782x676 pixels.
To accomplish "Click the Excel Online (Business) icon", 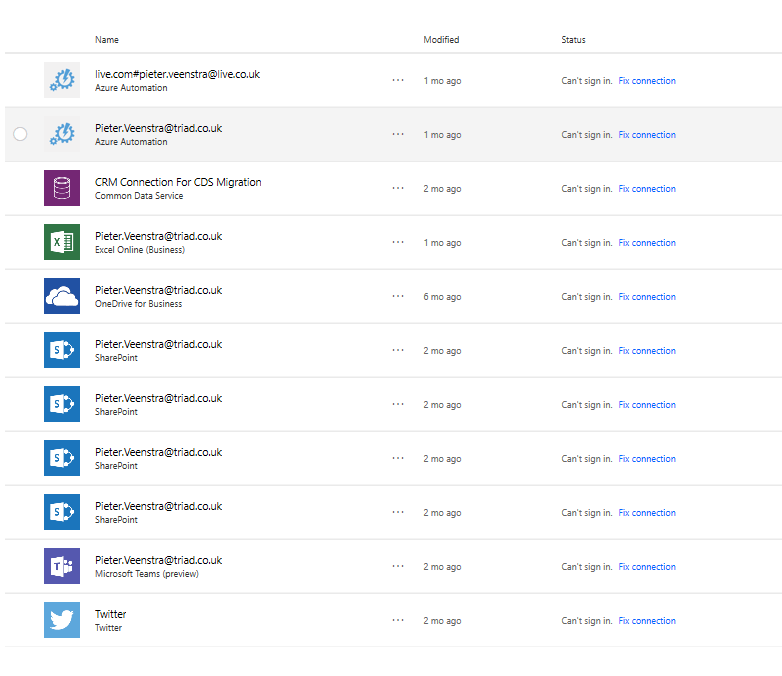I will (x=62, y=242).
